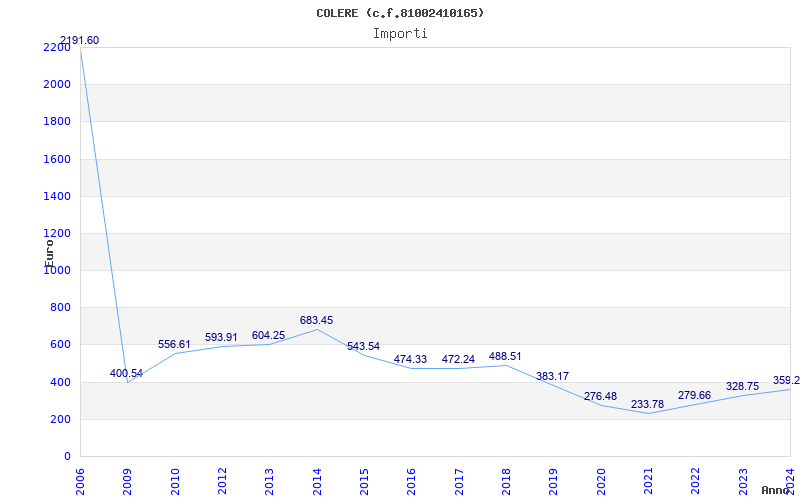This screenshot has width=800, height=500.
Task: Select the 2017 x-axis year label
Action: pos(459,481)
